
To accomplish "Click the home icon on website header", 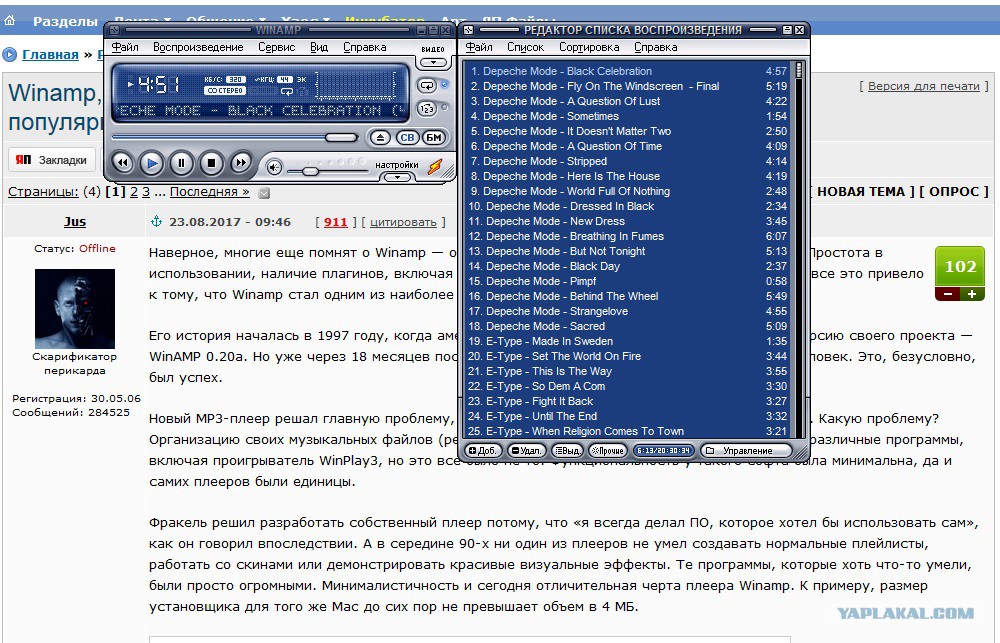I will [x=10, y=20].
